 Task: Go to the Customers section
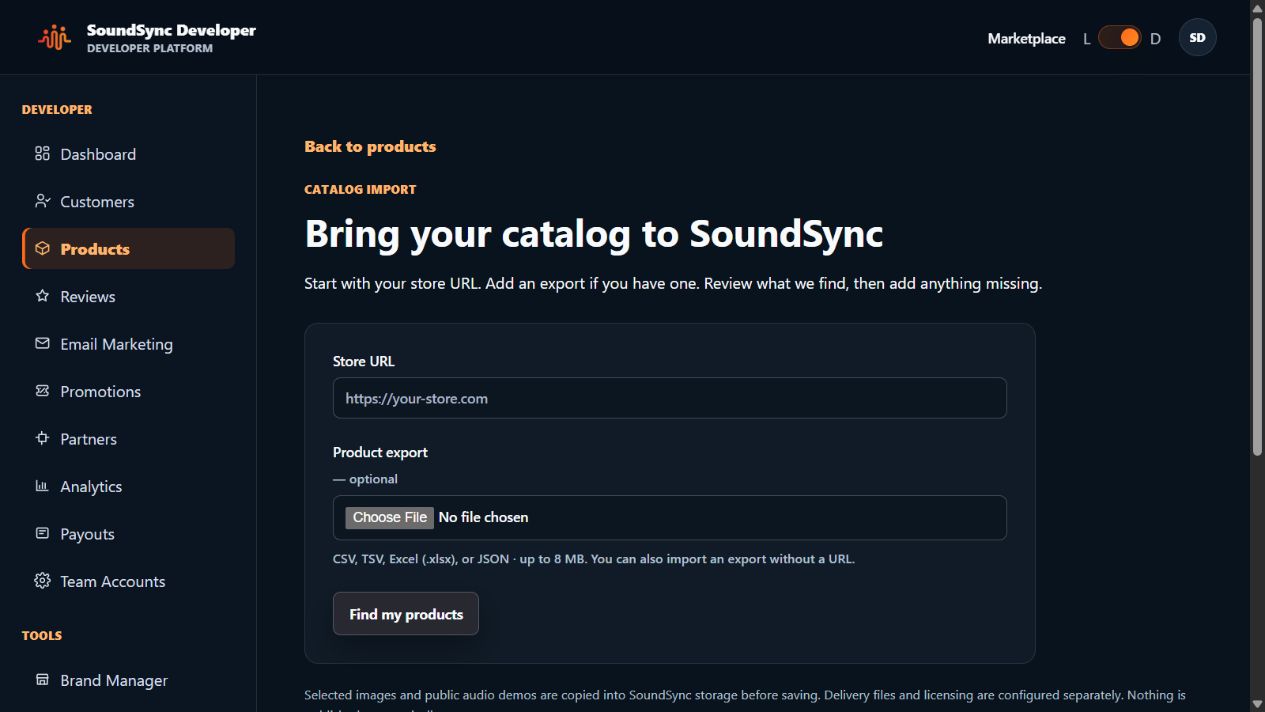pos(128,201)
